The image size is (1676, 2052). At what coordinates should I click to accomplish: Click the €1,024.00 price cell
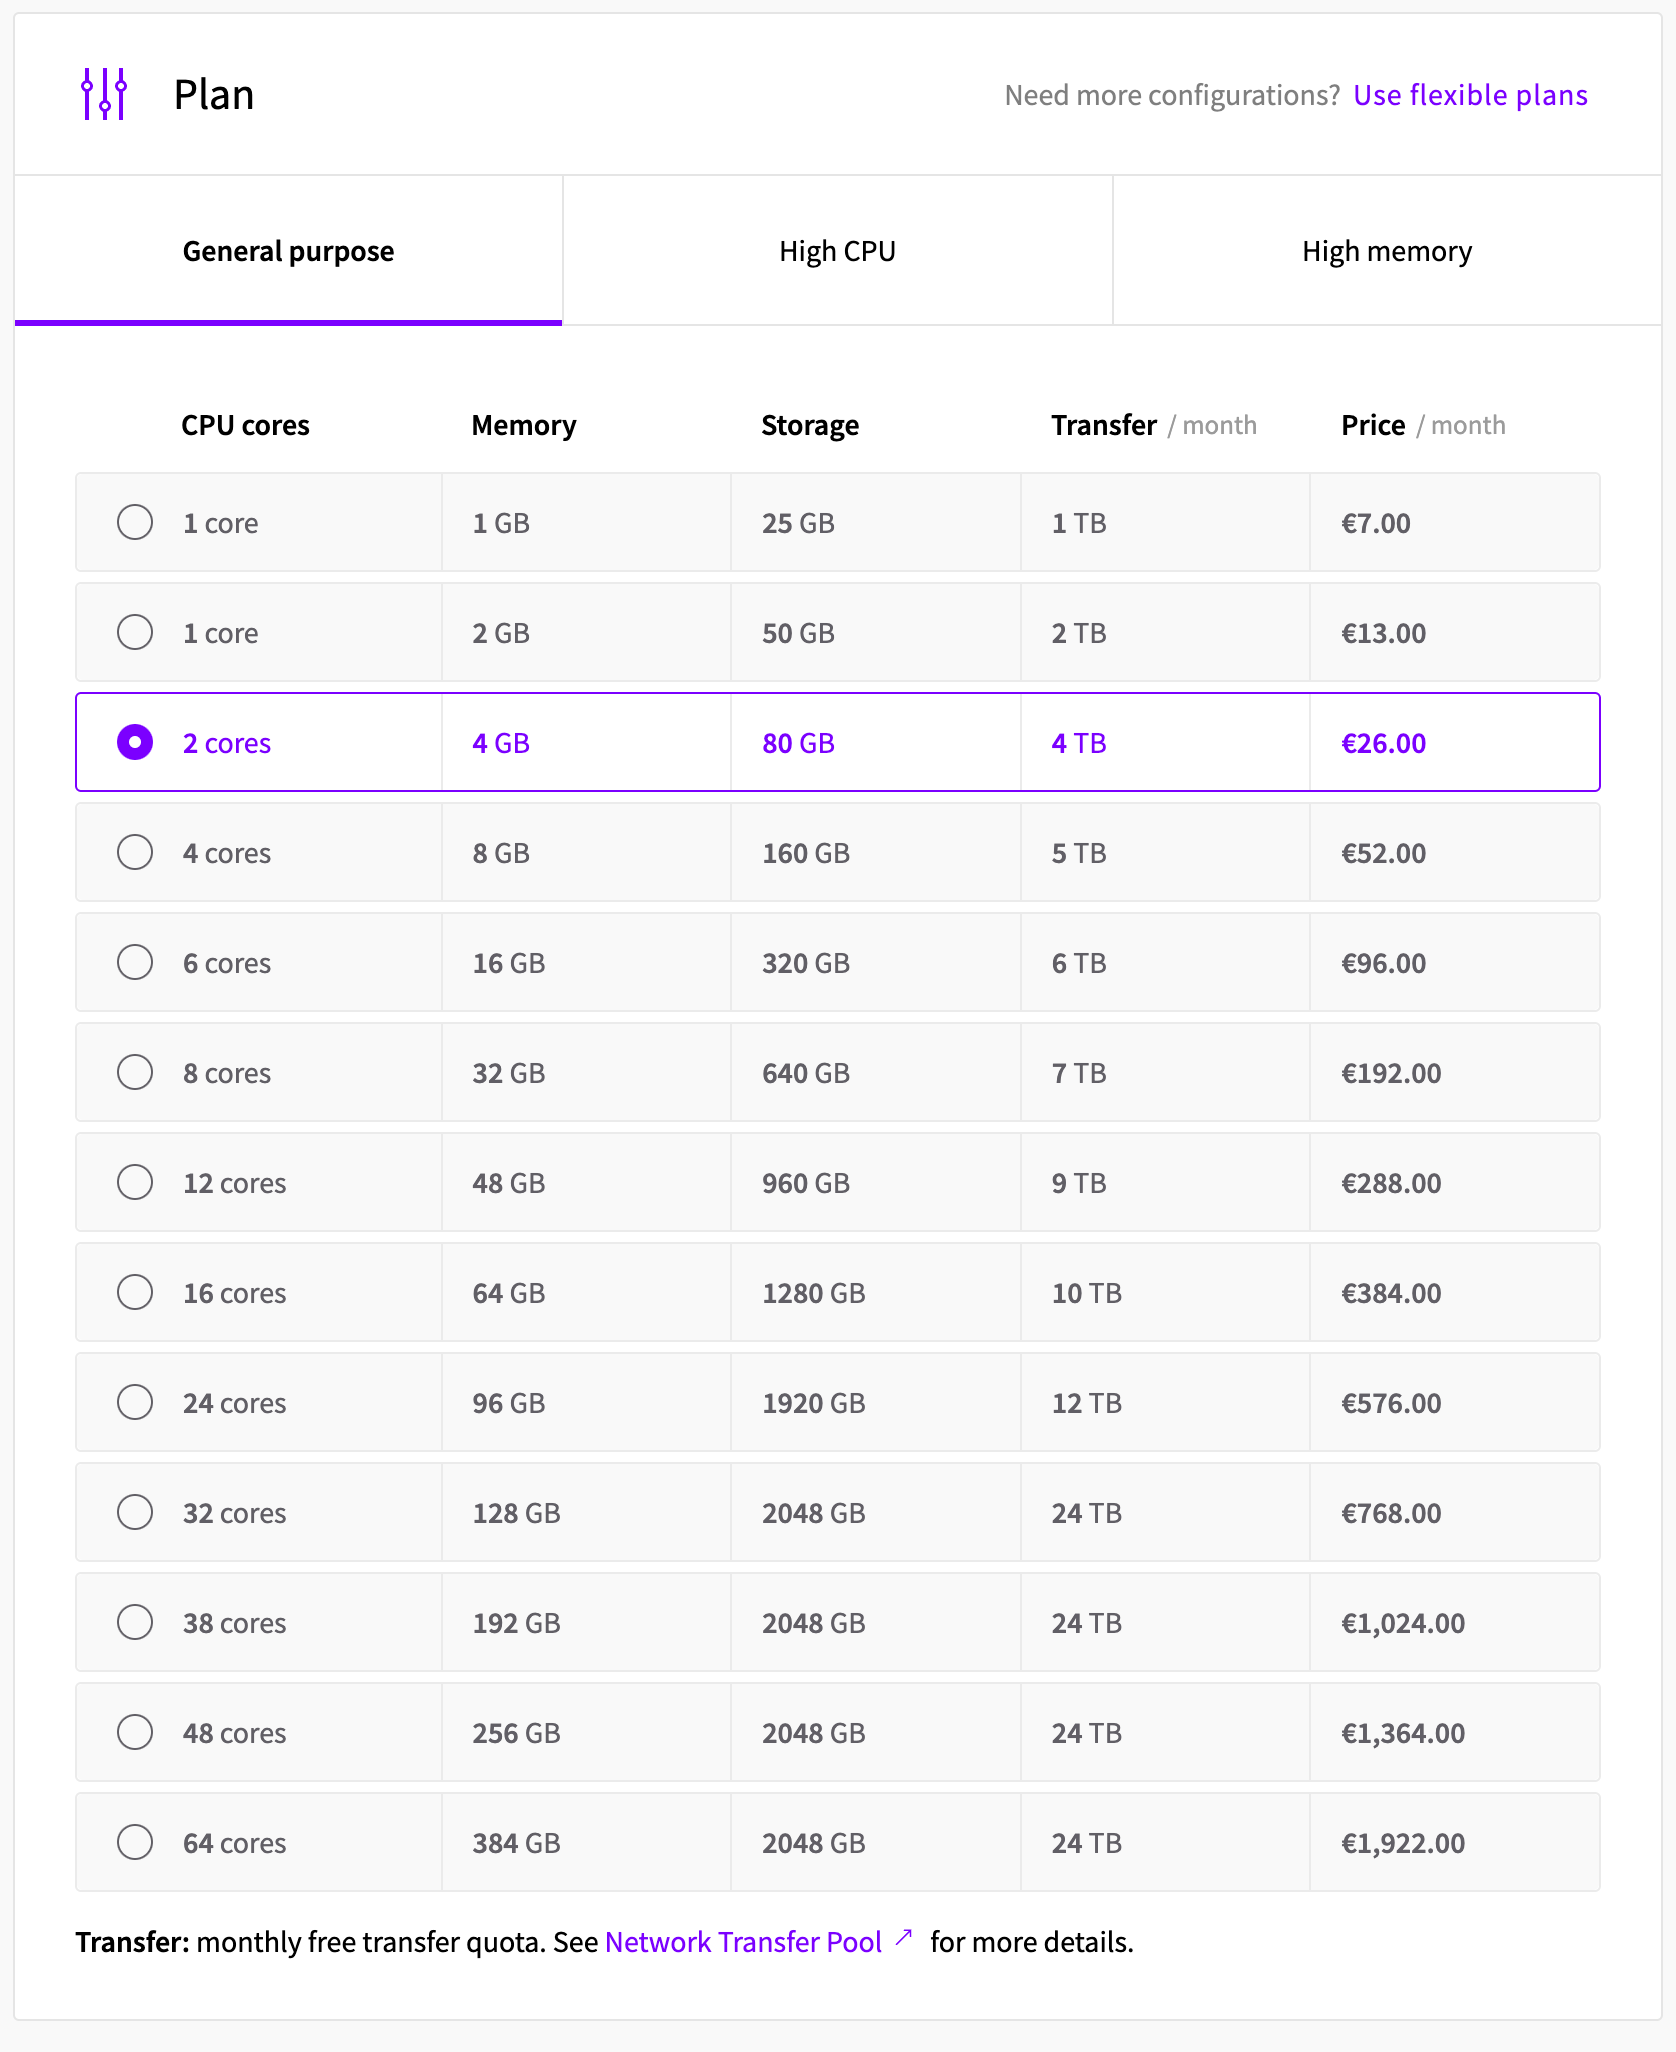click(x=1455, y=1622)
